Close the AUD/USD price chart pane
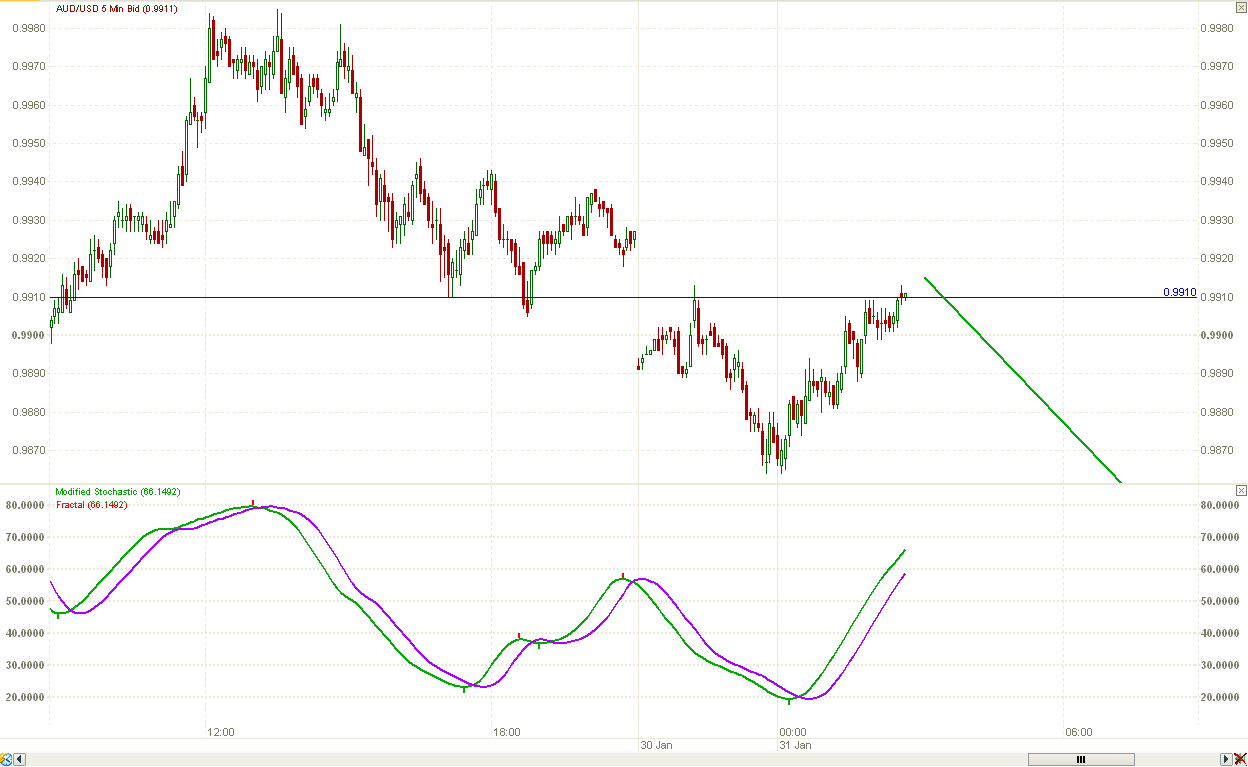 pos(1241,7)
